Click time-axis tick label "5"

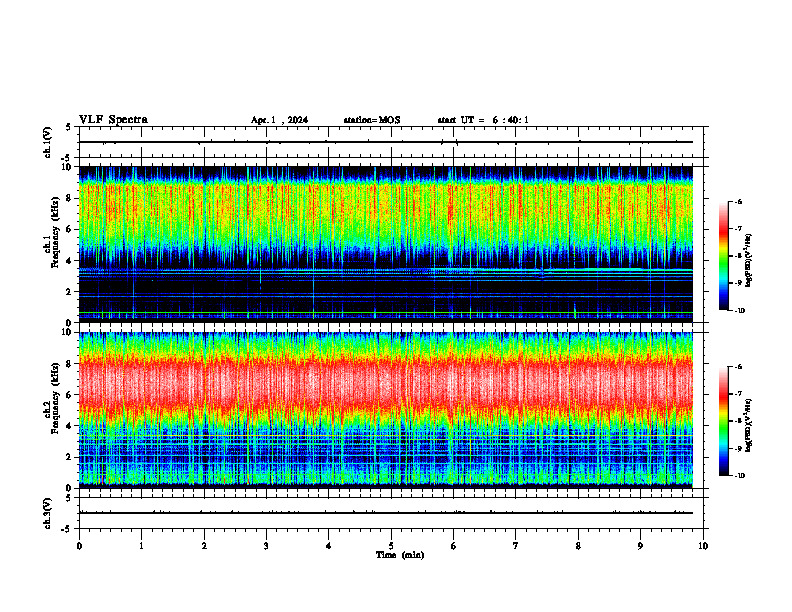[391, 546]
